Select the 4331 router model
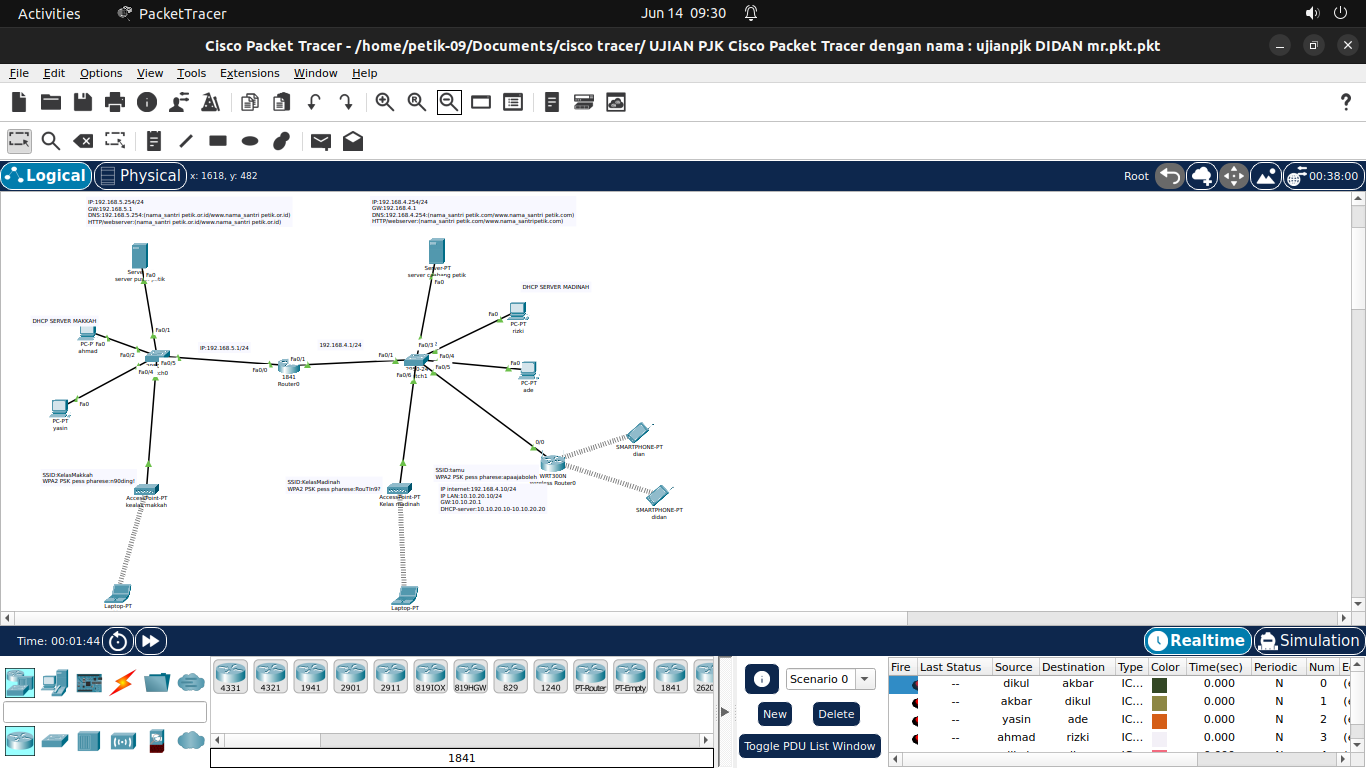 tap(230, 677)
